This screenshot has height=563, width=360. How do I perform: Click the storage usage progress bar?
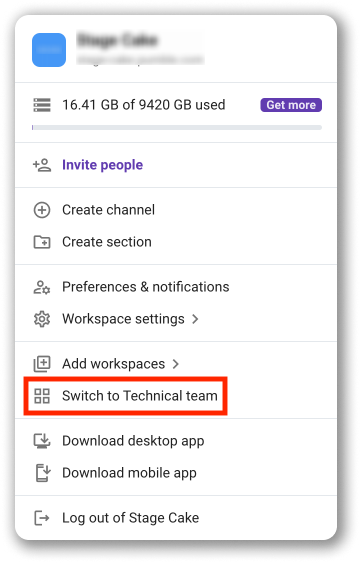(x=177, y=127)
